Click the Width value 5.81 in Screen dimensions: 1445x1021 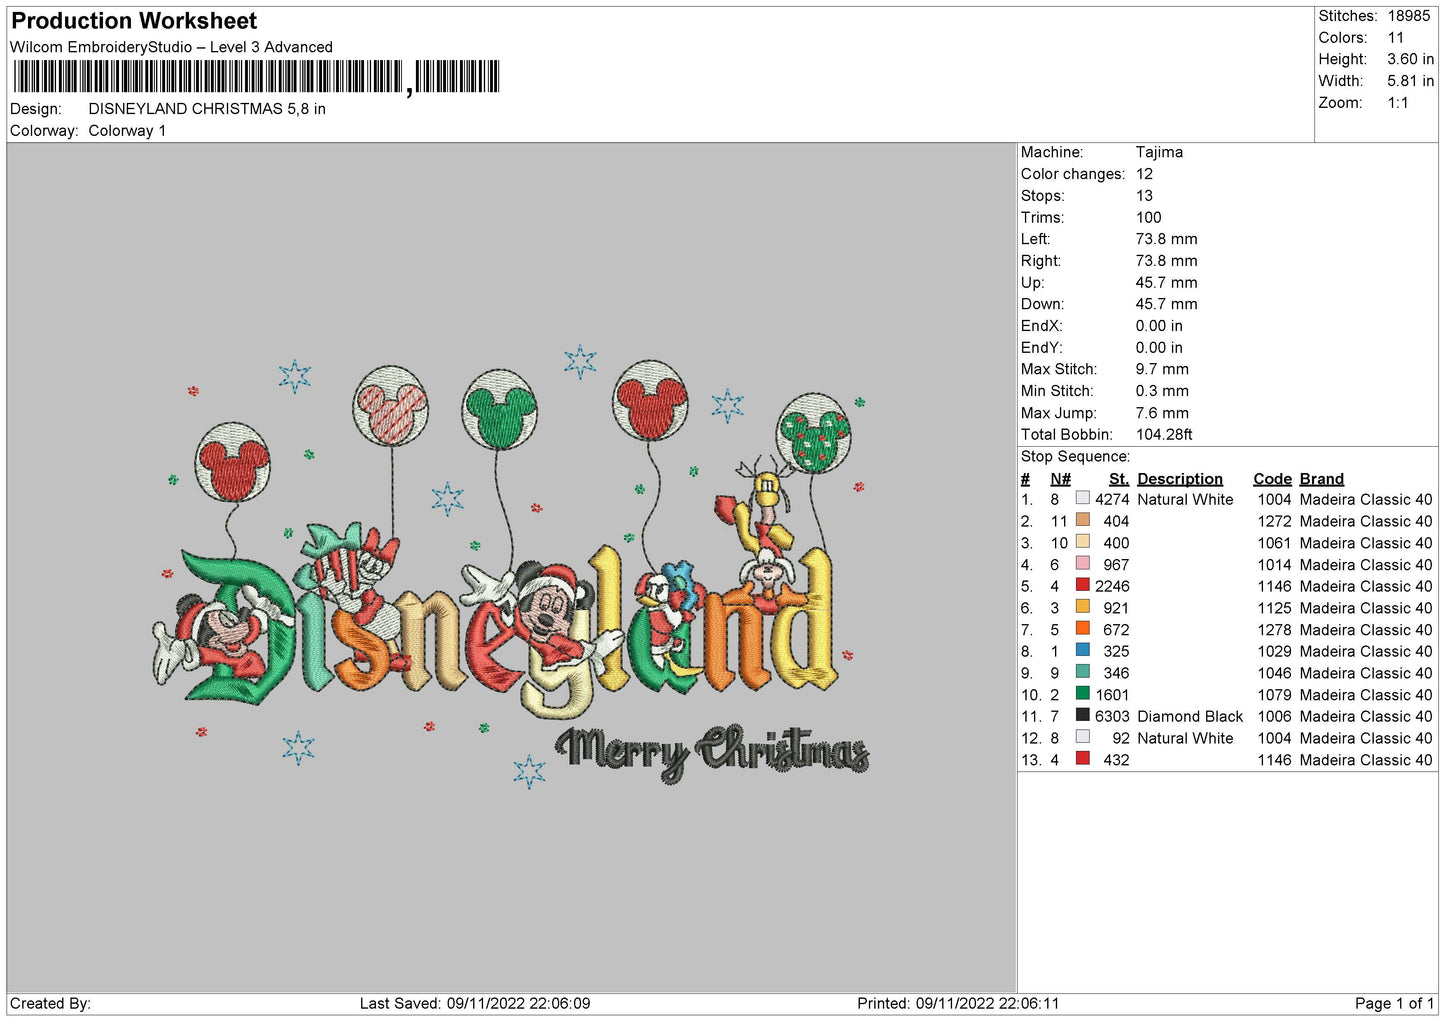point(1410,81)
